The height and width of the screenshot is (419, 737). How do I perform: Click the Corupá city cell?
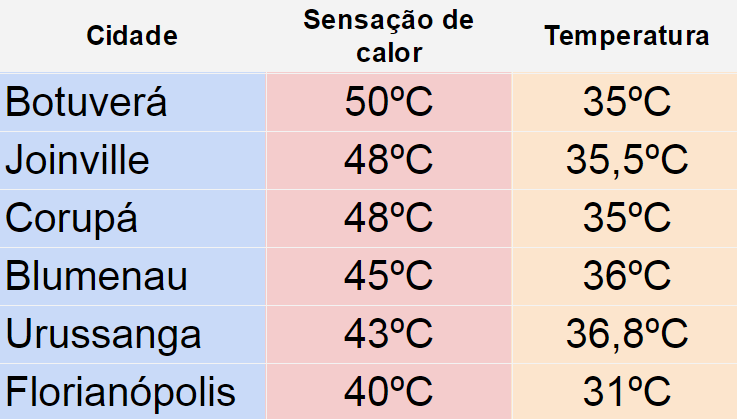tap(133, 219)
